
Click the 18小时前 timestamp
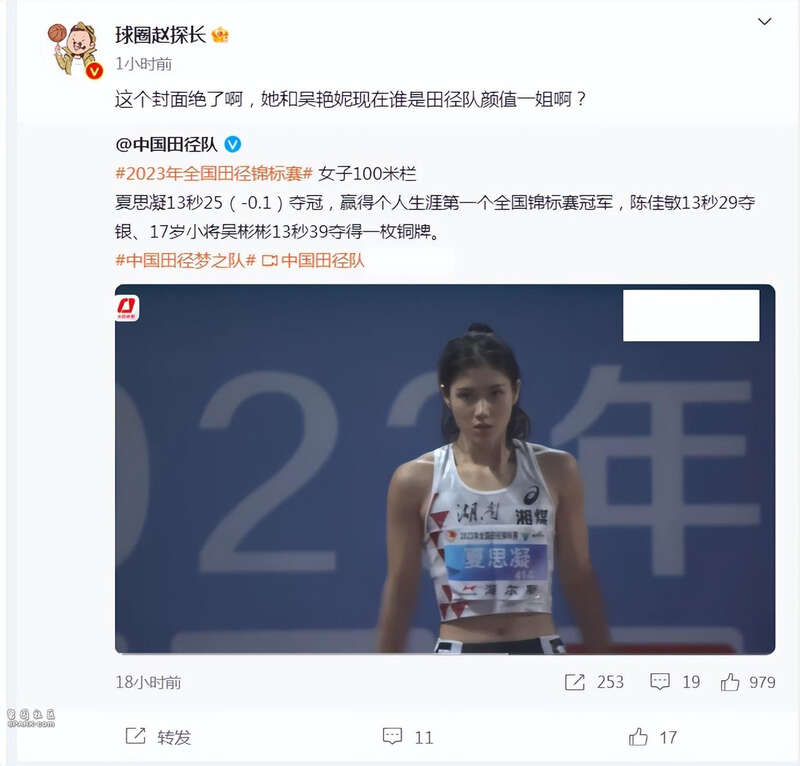[148, 682]
